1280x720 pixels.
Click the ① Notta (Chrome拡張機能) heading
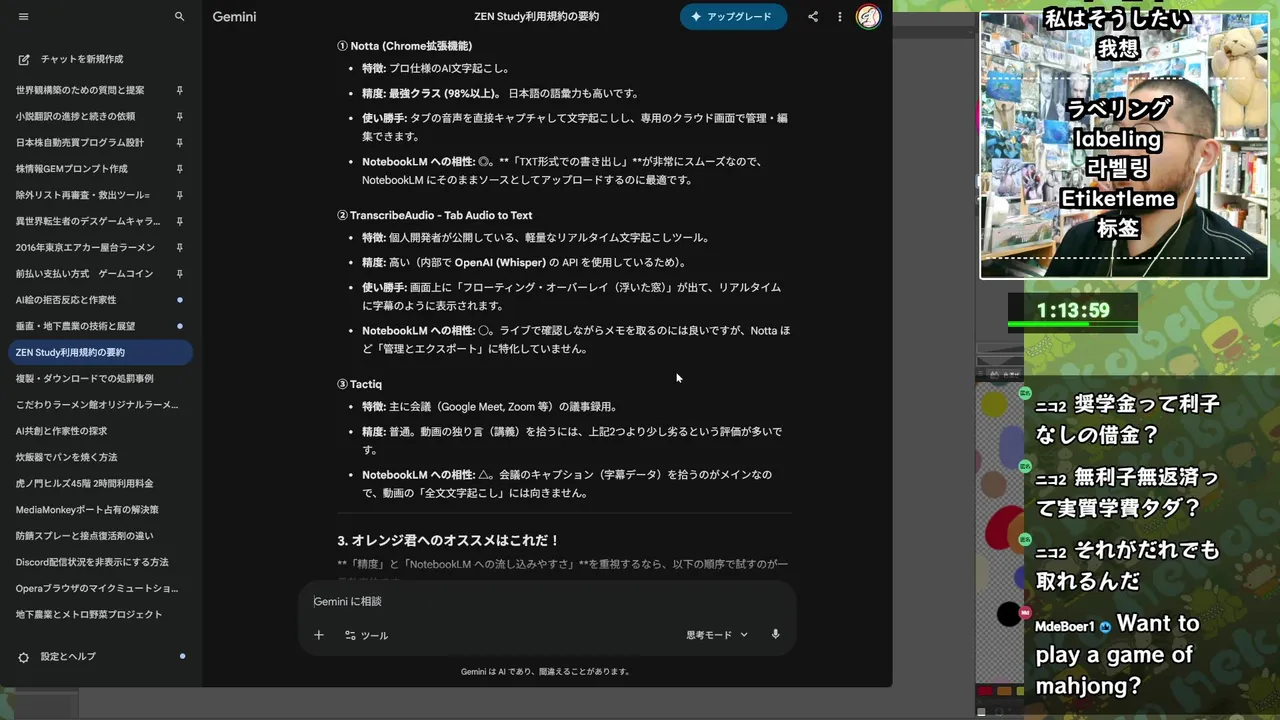(x=404, y=46)
